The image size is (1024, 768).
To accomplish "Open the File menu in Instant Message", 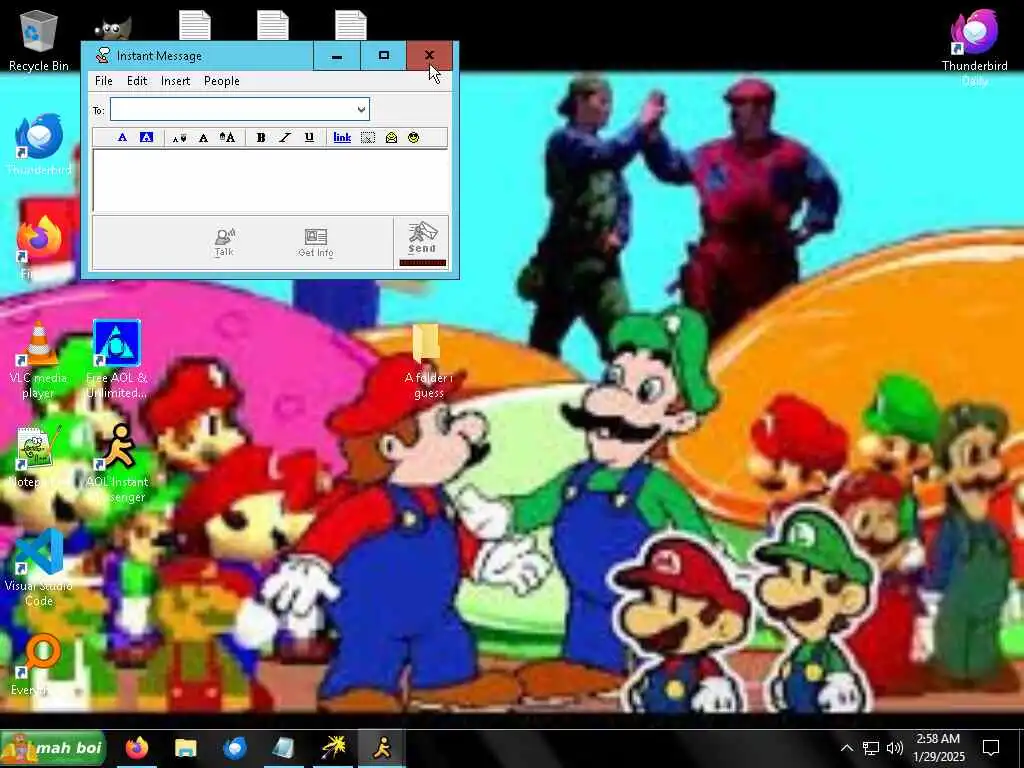I will coord(104,81).
